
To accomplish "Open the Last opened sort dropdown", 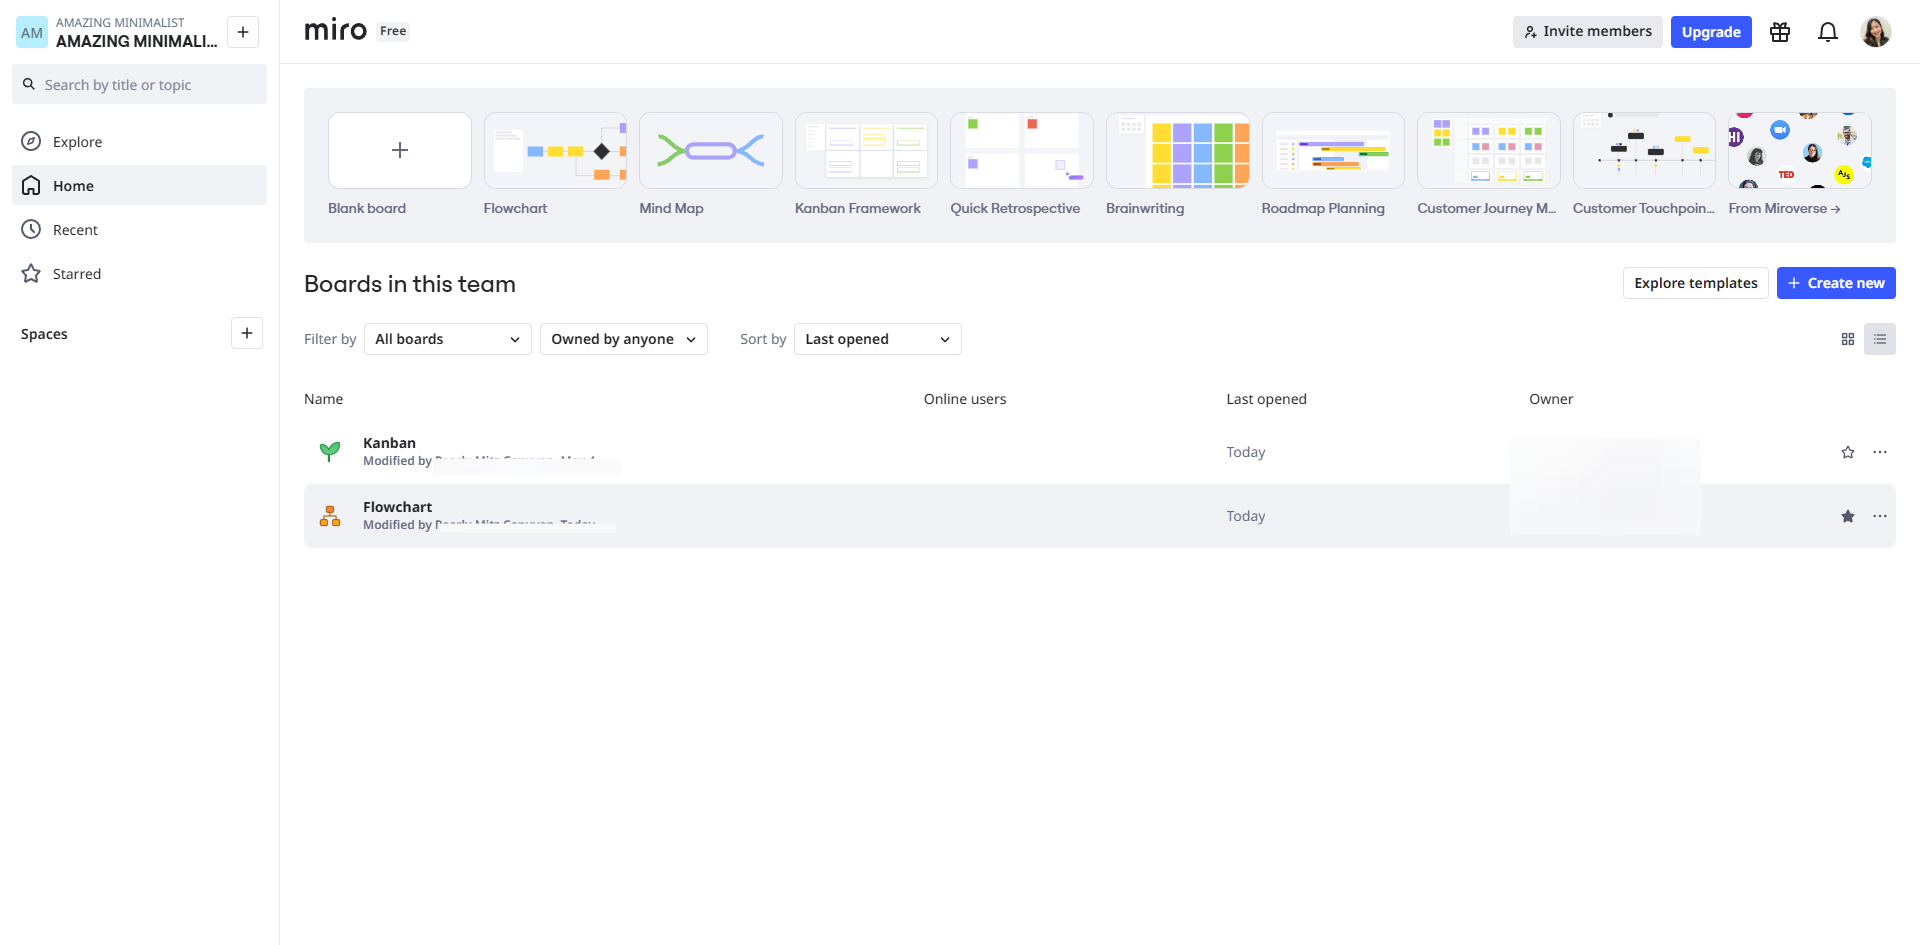I will (x=878, y=339).
